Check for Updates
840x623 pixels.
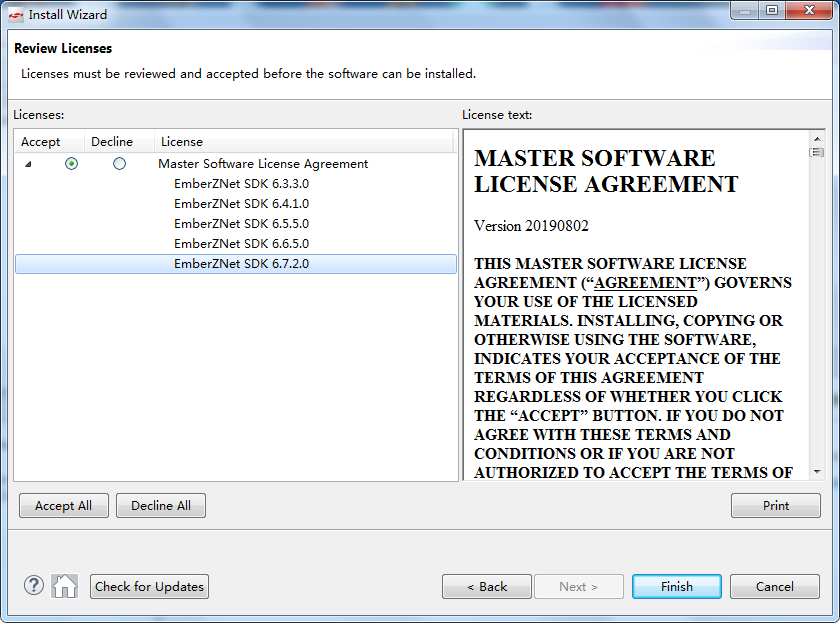[149, 587]
